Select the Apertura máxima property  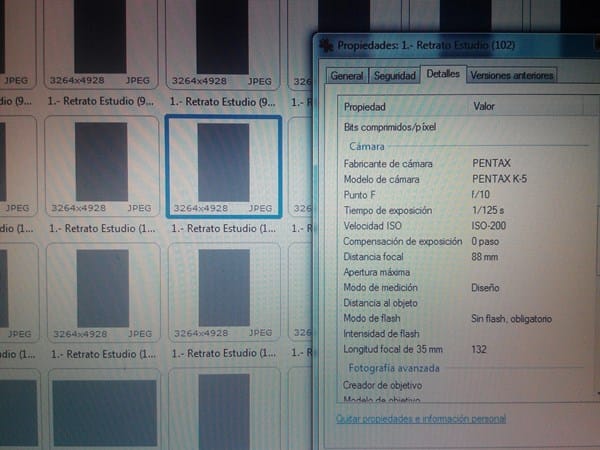point(377,272)
